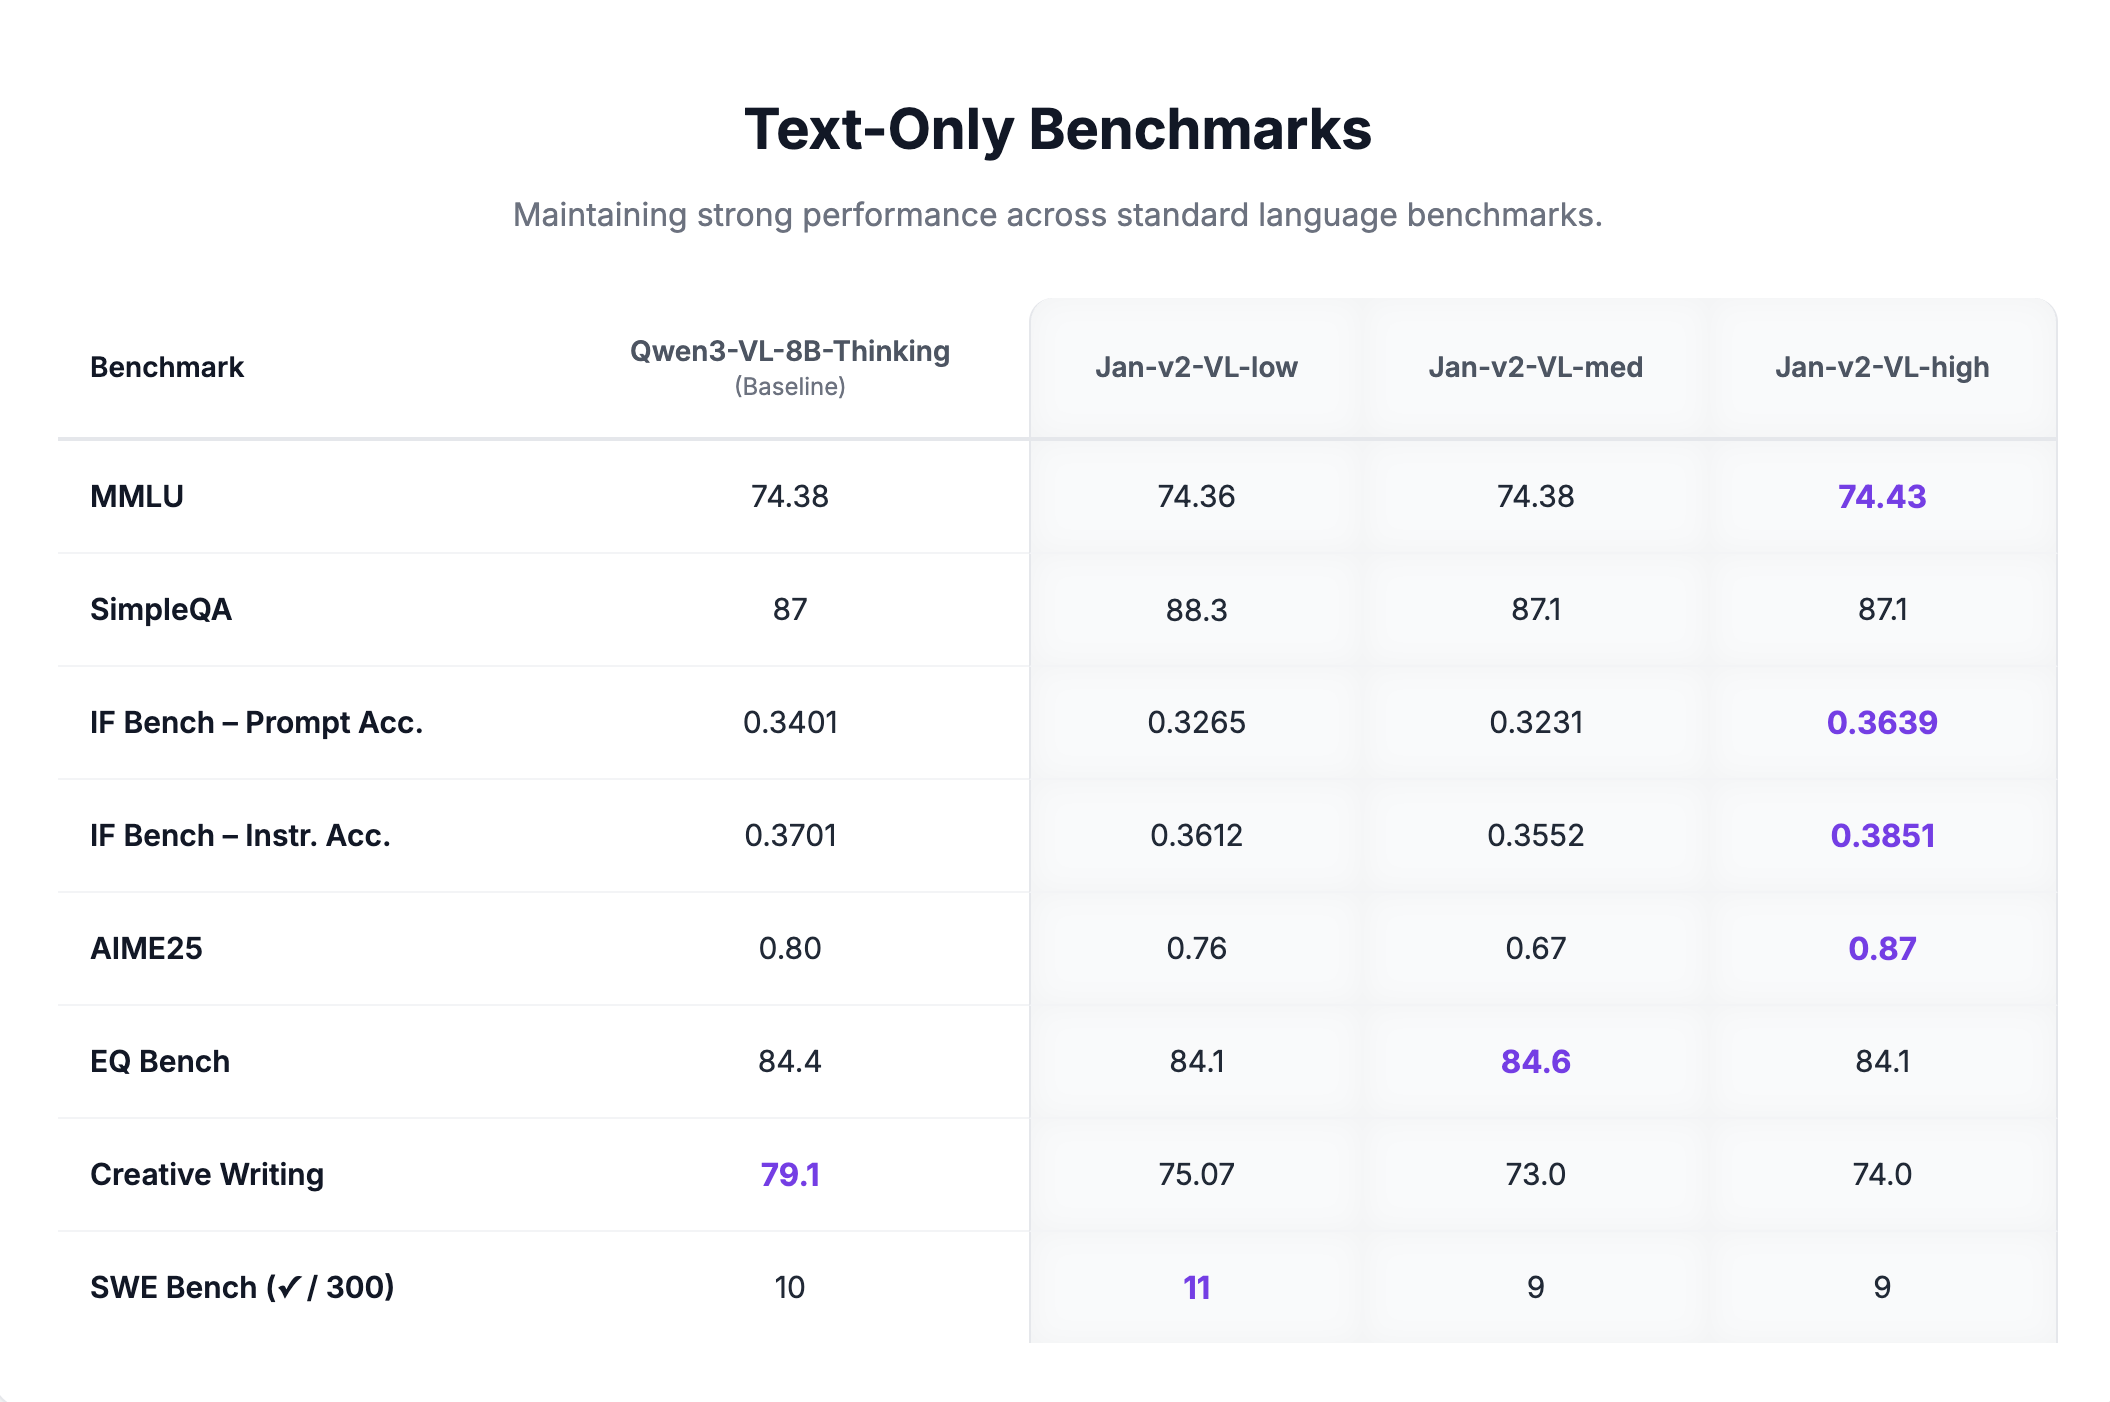
Task: Click the highlighted 11 SWE Bench score
Action: (1196, 1287)
